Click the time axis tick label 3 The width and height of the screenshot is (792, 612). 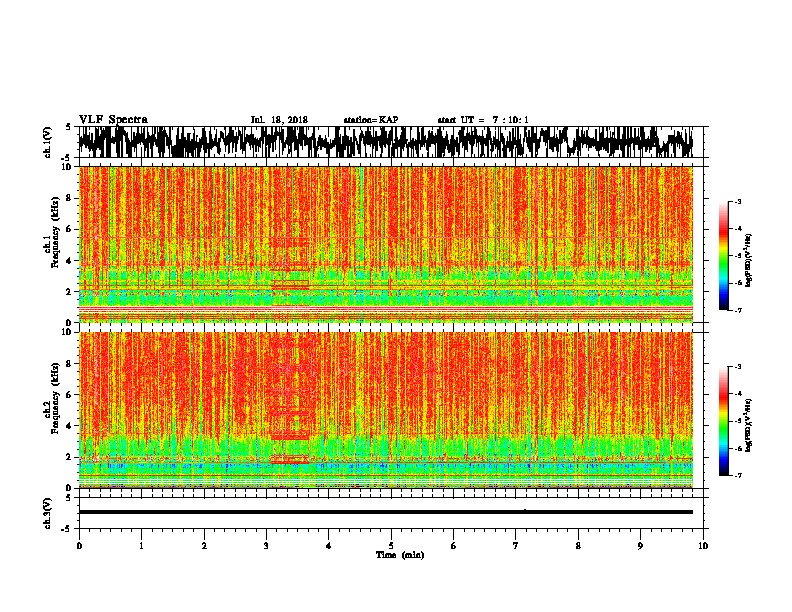point(266,546)
